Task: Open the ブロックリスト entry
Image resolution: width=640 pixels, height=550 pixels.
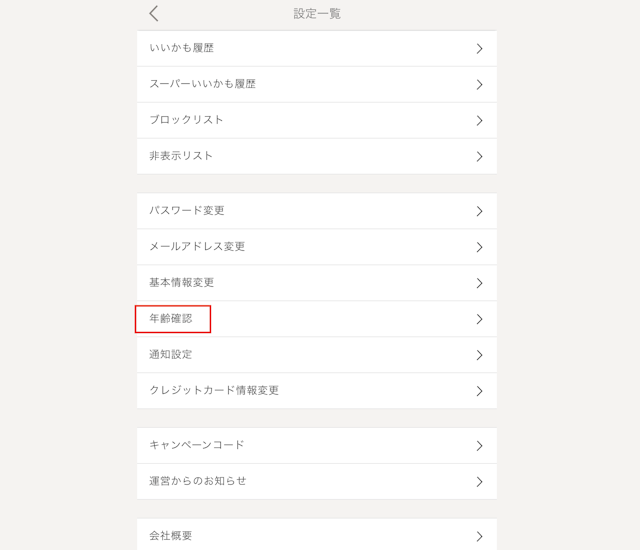Action: [x=187, y=120]
